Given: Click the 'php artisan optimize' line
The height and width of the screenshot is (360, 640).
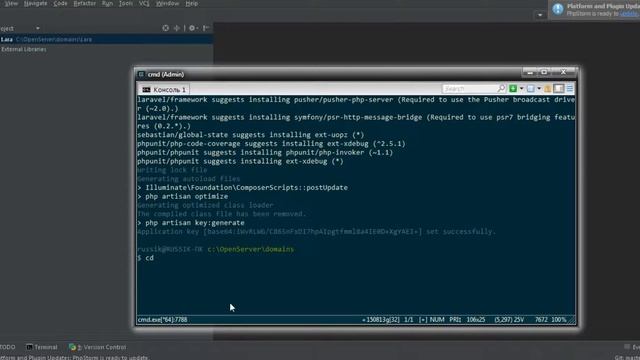Looking at the screenshot, I should (x=182, y=196).
